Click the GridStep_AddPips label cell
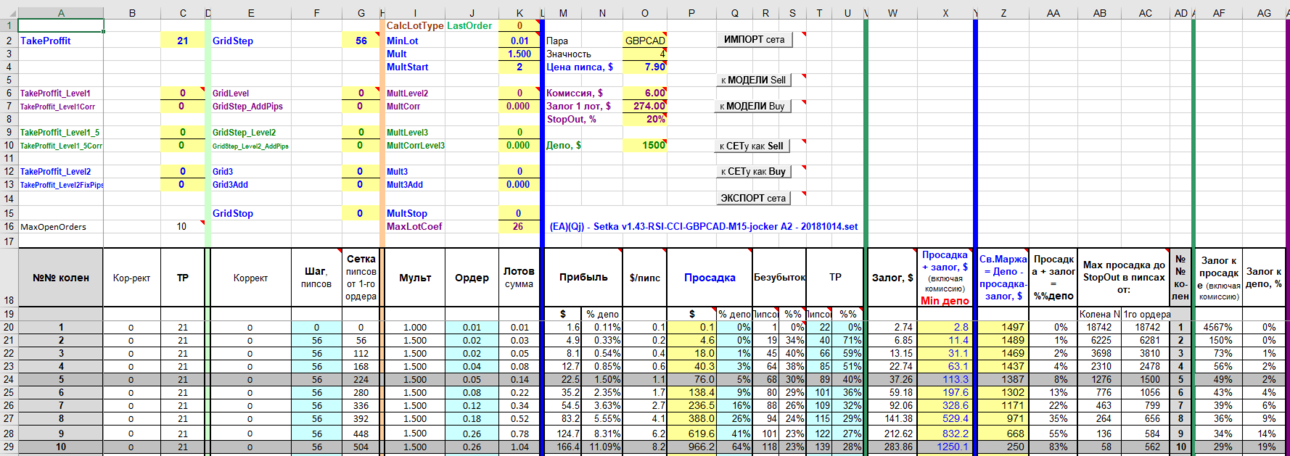The image size is (1290, 456). click(x=250, y=106)
